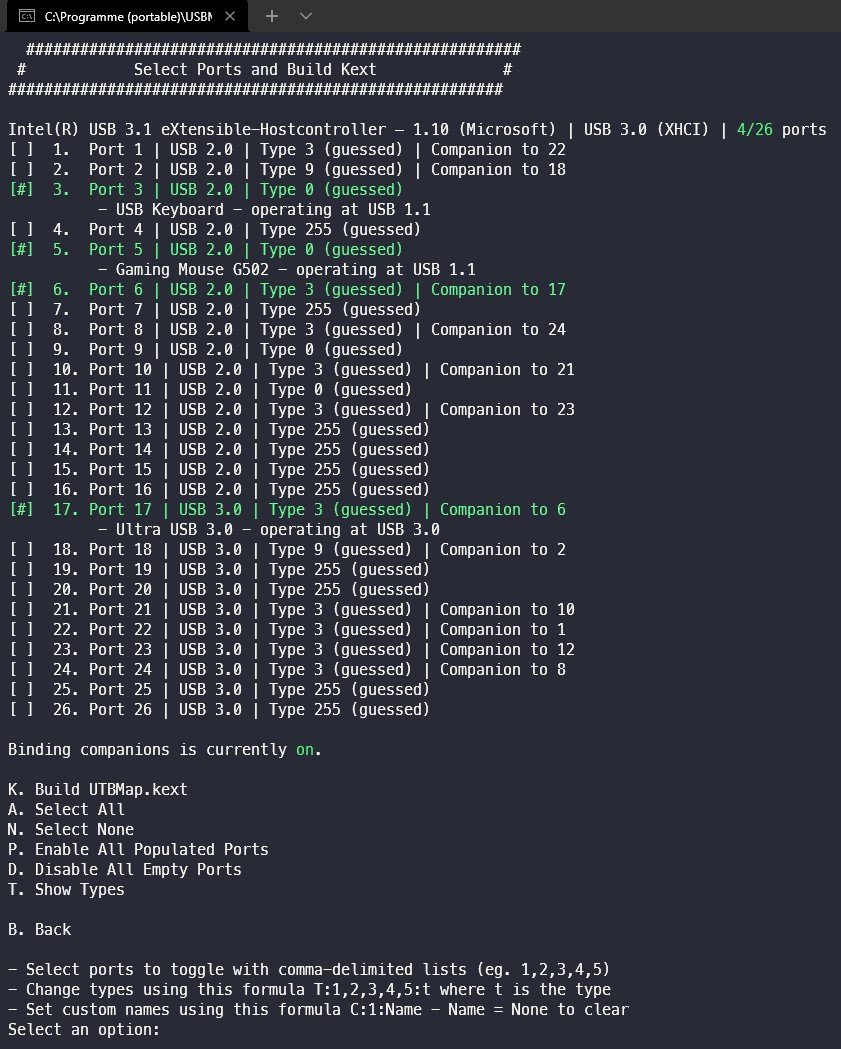This screenshot has height=1049, width=841.
Task: Click the Ultra USB 3.0 device line
Action: pos(268,530)
